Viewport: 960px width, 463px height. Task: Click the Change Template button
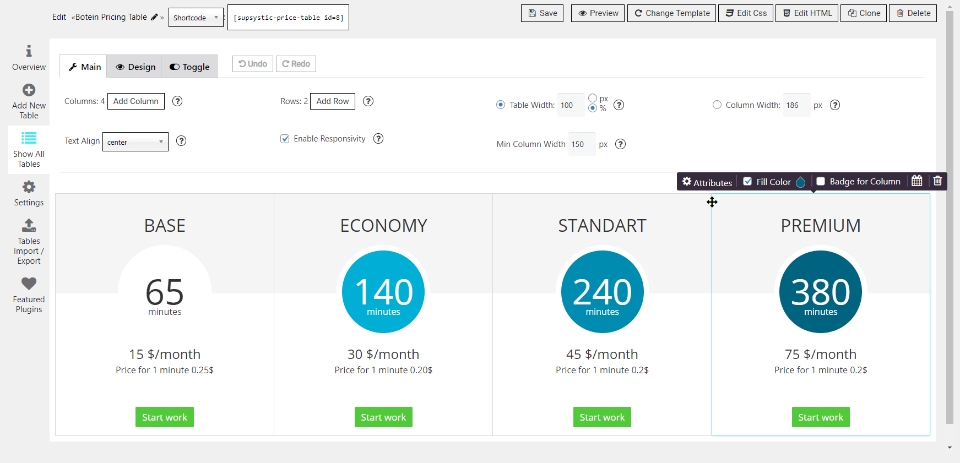670,13
